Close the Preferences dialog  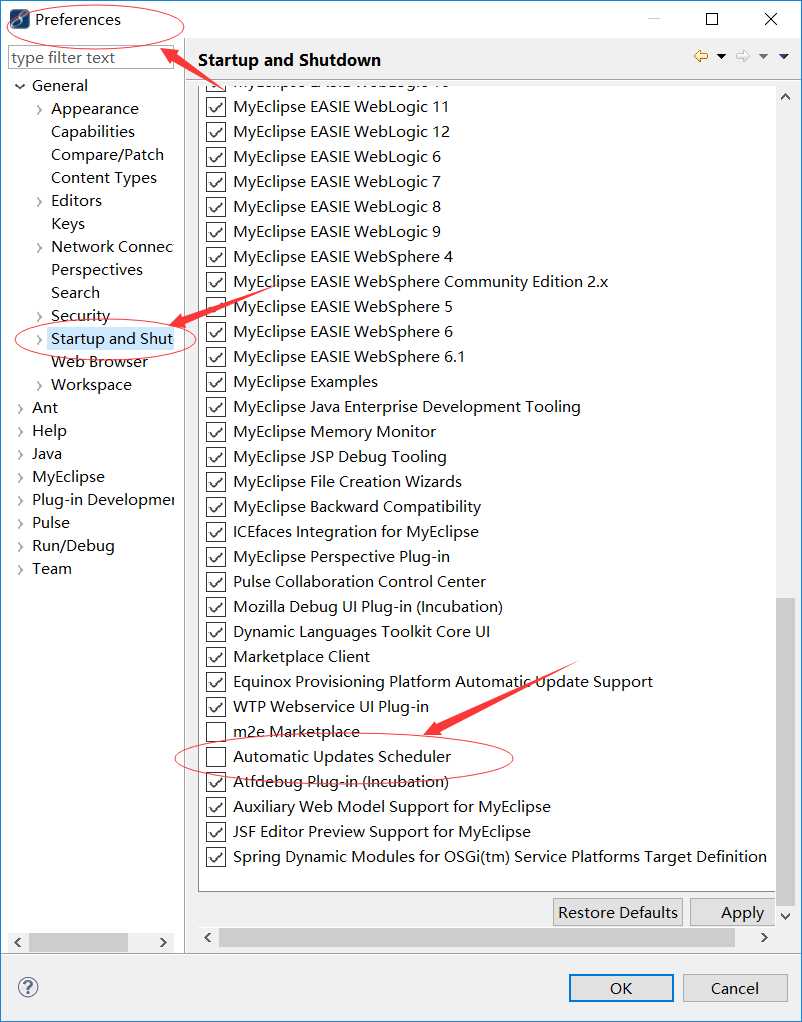(x=771, y=20)
